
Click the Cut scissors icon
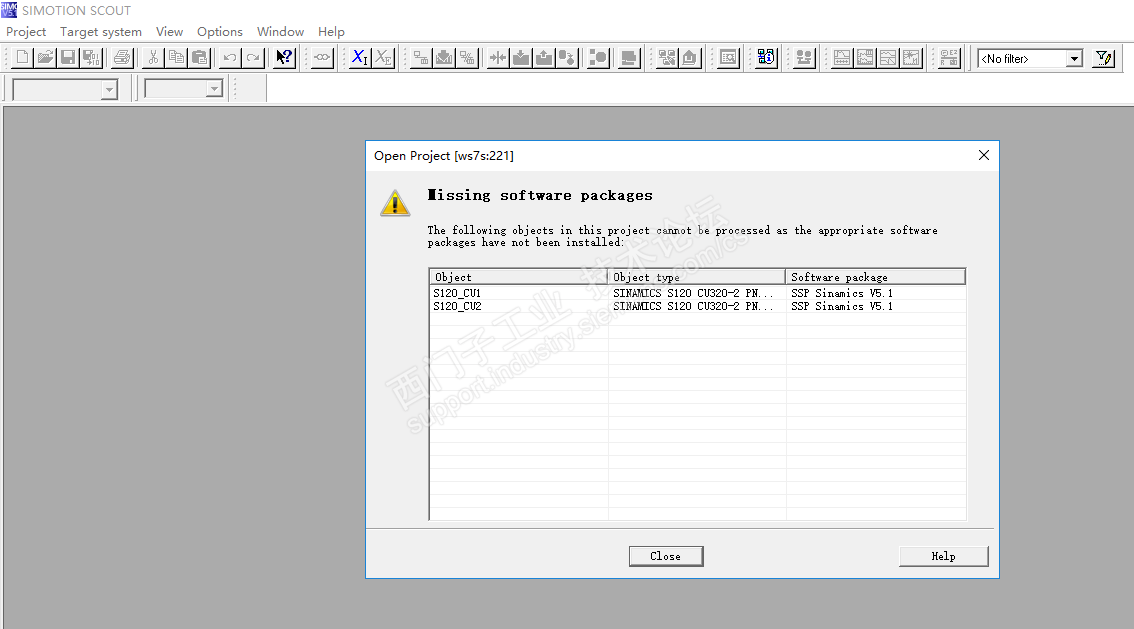pyautogui.click(x=153, y=58)
